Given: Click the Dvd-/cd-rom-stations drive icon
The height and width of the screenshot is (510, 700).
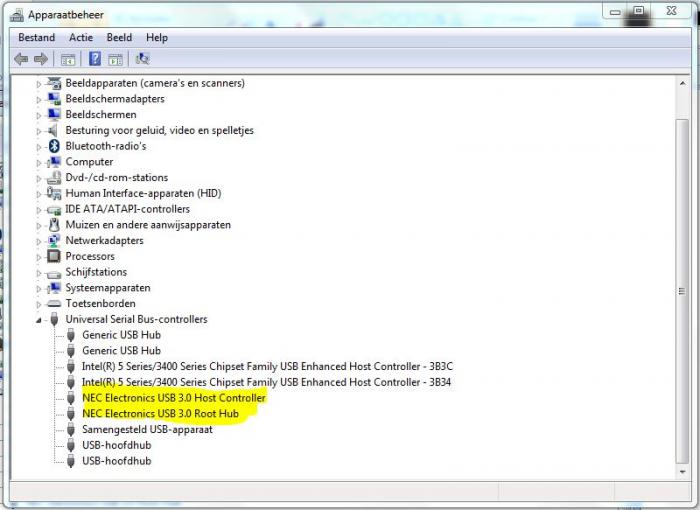Looking at the screenshot, I should 54,177.
